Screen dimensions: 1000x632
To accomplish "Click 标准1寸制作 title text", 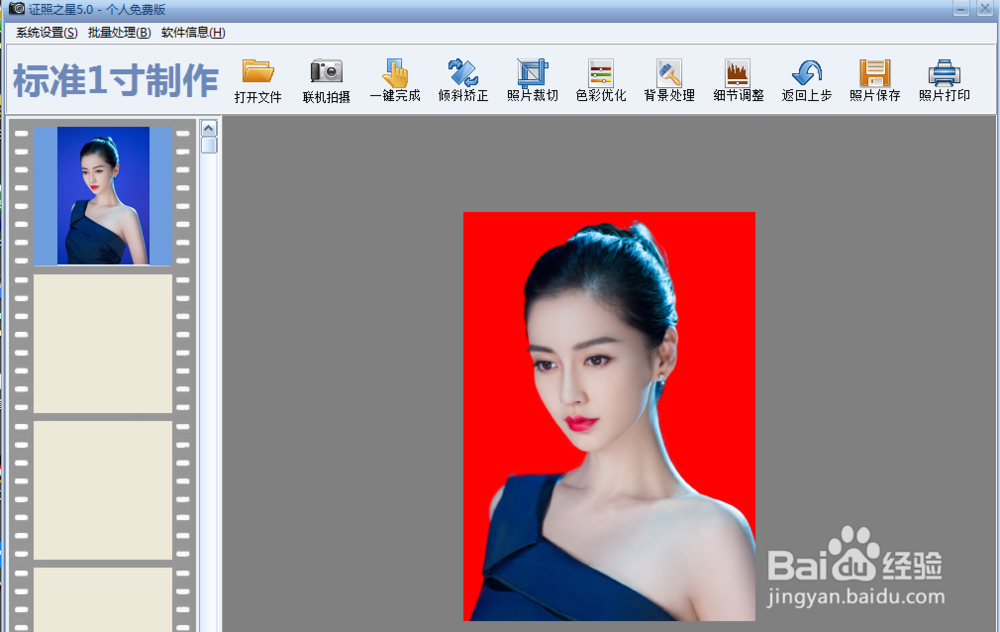I will coord(116,81).
